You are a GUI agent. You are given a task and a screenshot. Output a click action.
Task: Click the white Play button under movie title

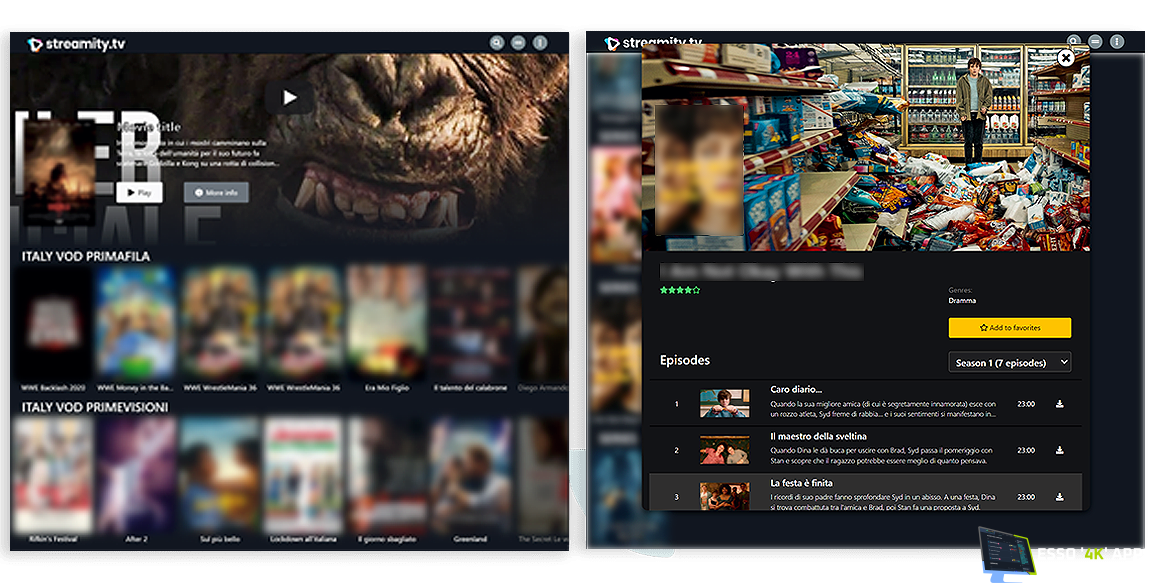point(139,192)
